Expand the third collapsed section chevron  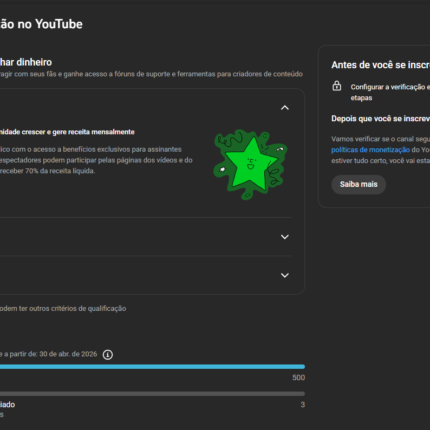pos(285,275)
